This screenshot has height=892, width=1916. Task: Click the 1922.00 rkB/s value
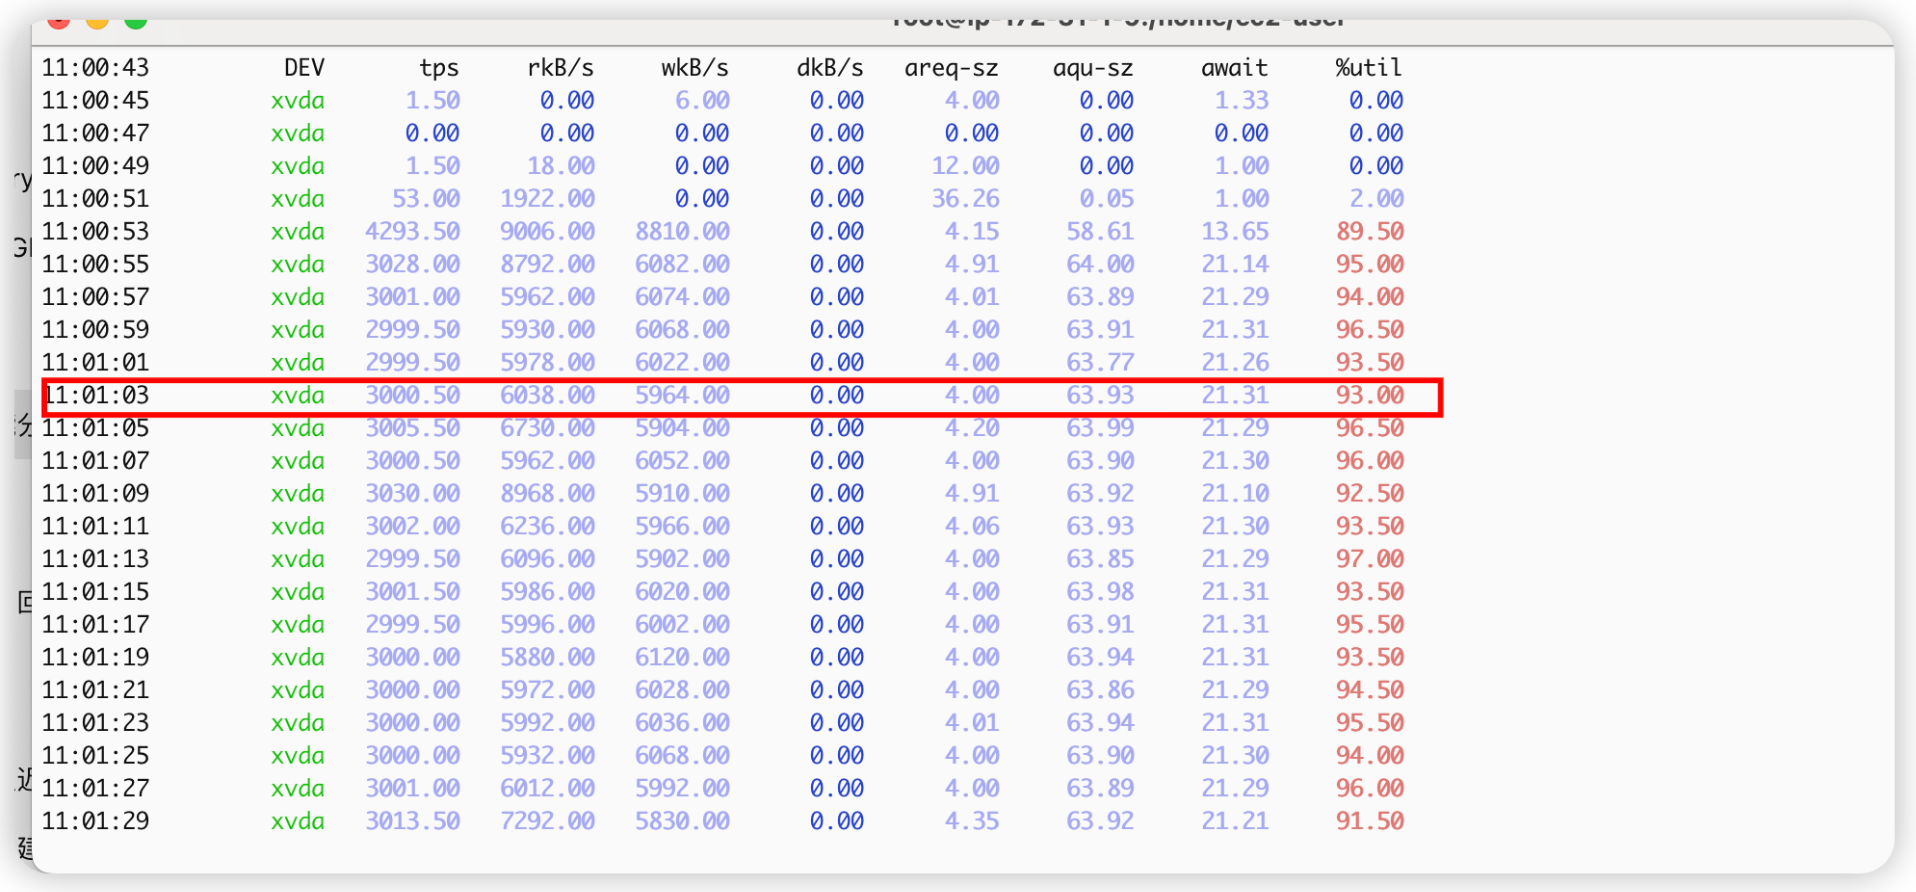547,199
